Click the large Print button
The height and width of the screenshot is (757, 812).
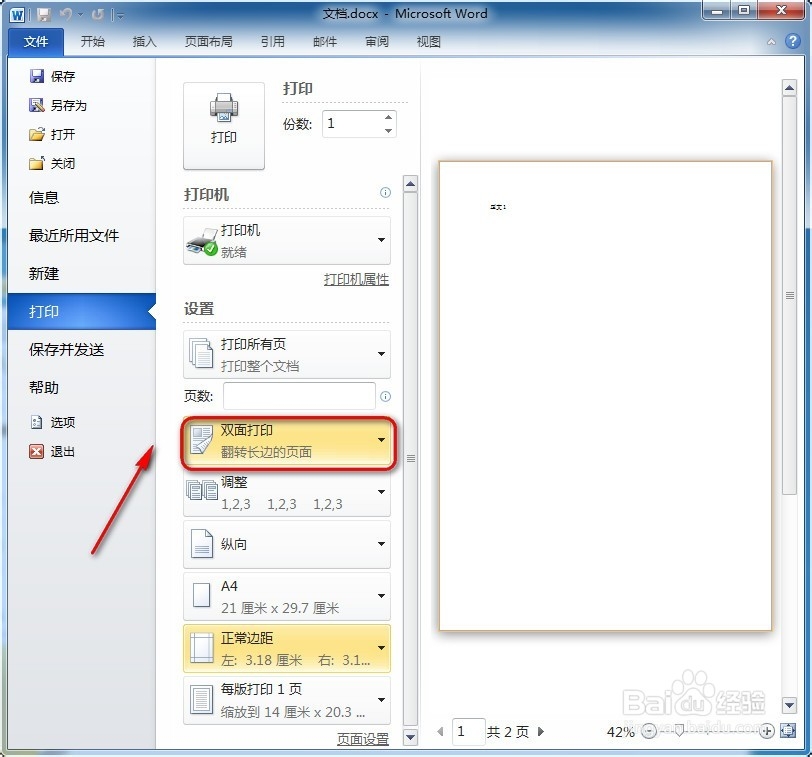pyautogui.click(x=224, y=126)
